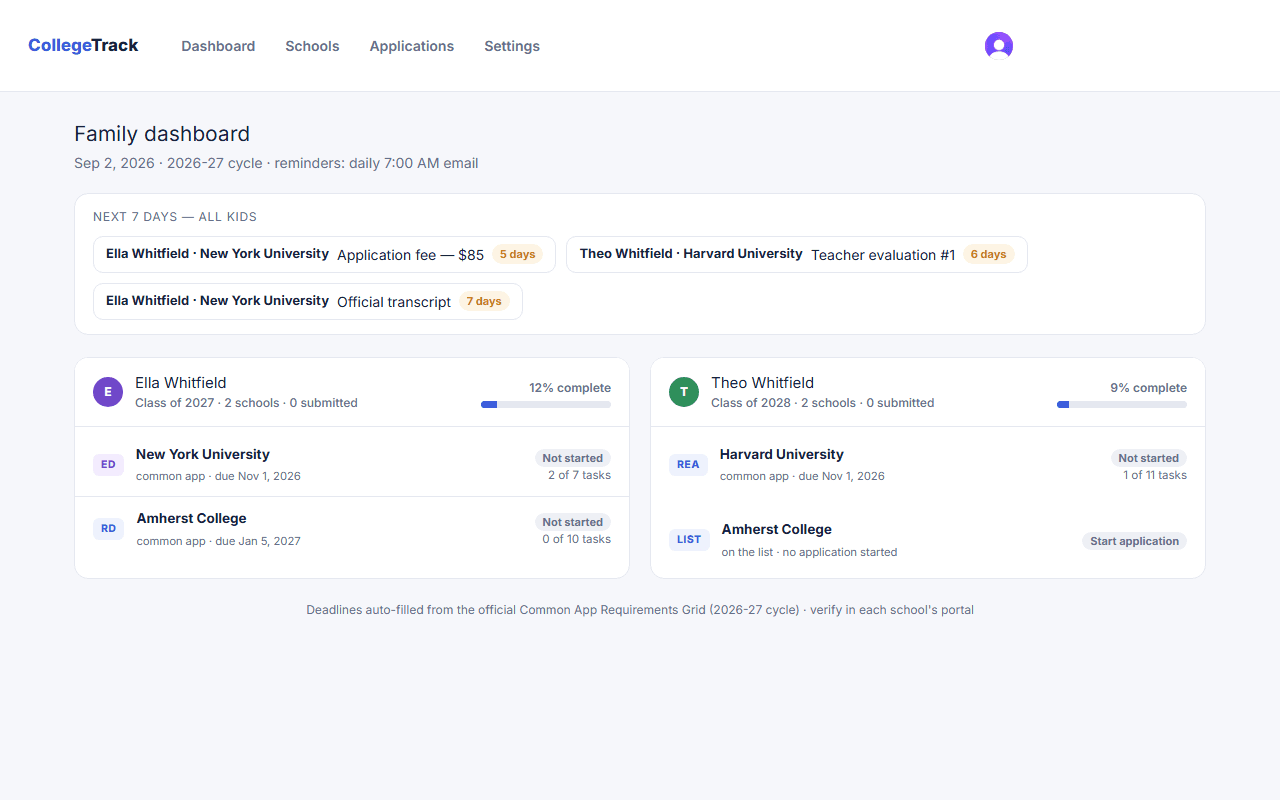Click Theo Whitfield's green T avatar

click(684, 392)
